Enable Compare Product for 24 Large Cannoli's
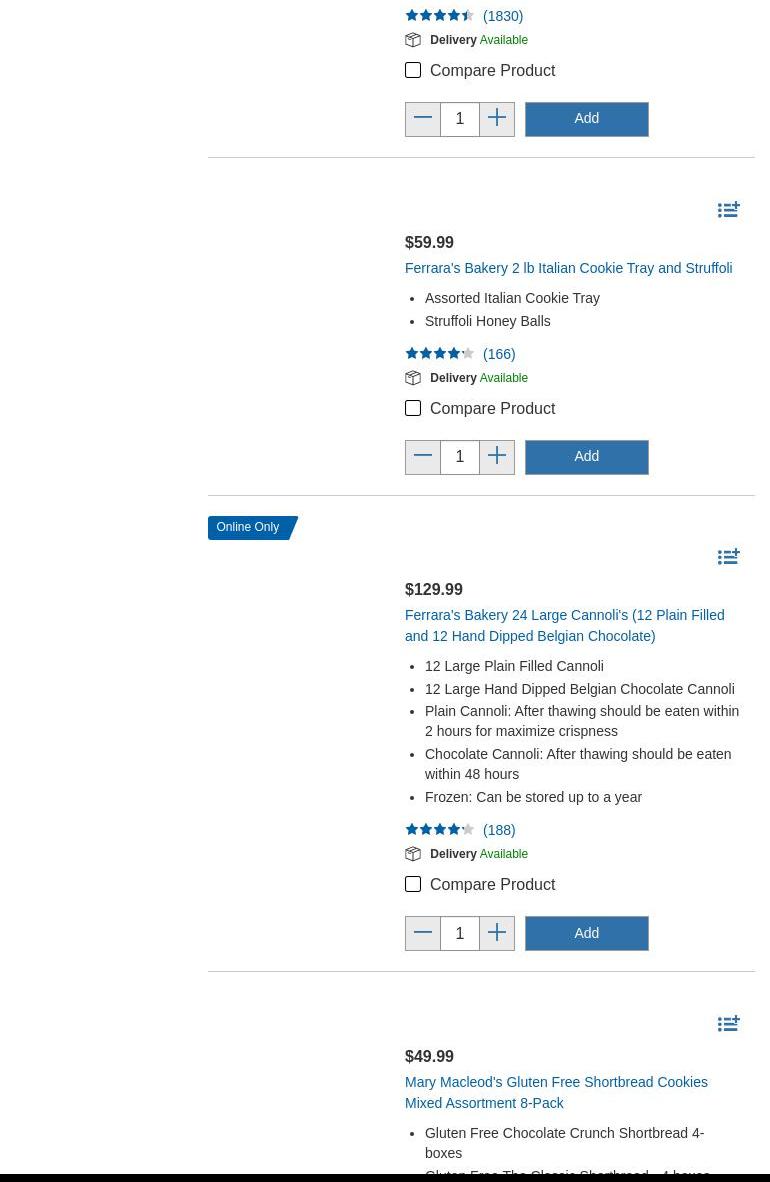Viewport: 770px width, 1182px height. click(413, 885)
